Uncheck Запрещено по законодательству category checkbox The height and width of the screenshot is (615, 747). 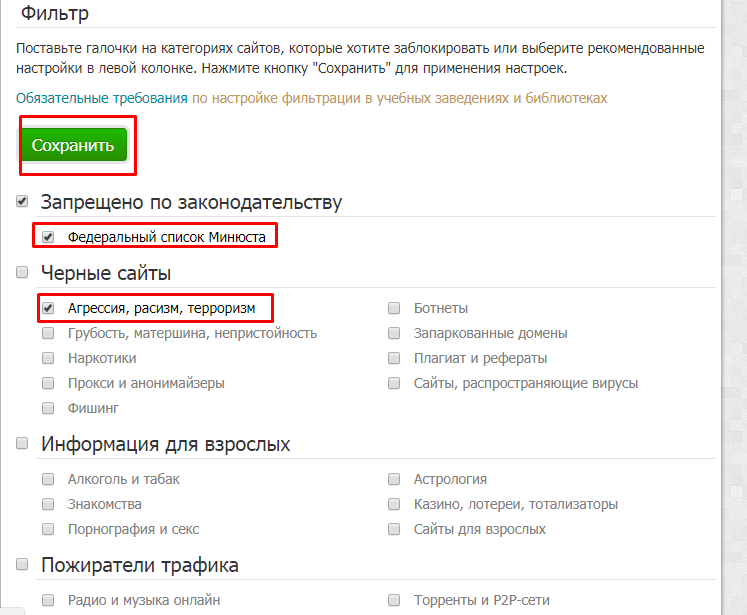pyautogui.click(x=22, y=201)
